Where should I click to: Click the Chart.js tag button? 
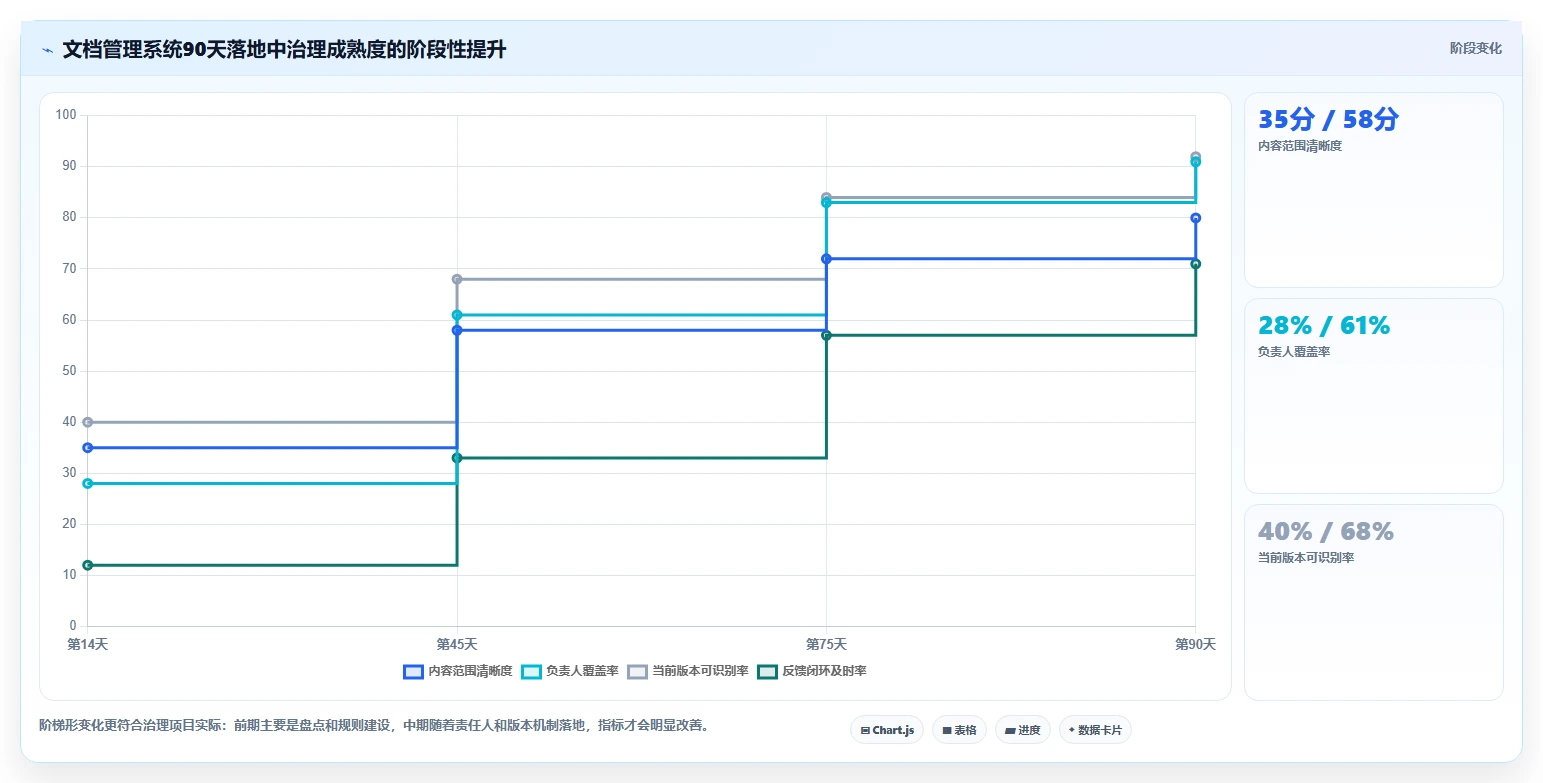coord(887,730)
